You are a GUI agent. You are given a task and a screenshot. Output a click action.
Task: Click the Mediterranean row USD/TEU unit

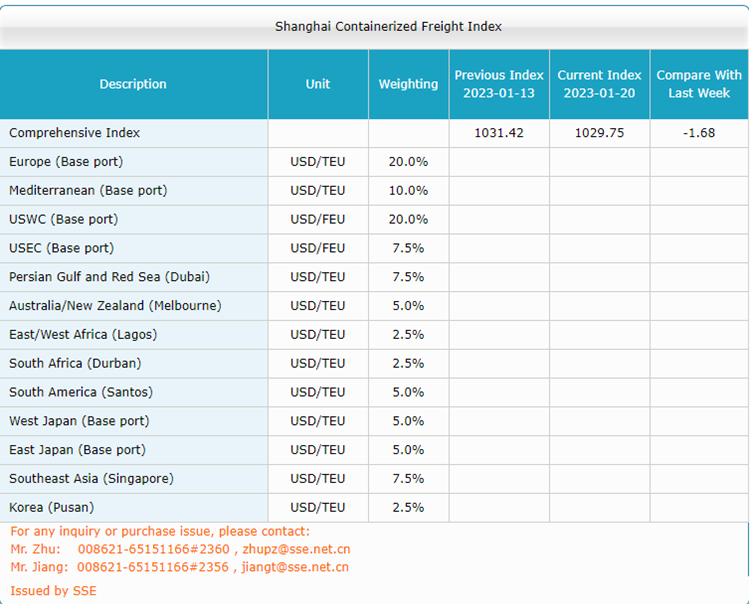coord(317,190)
